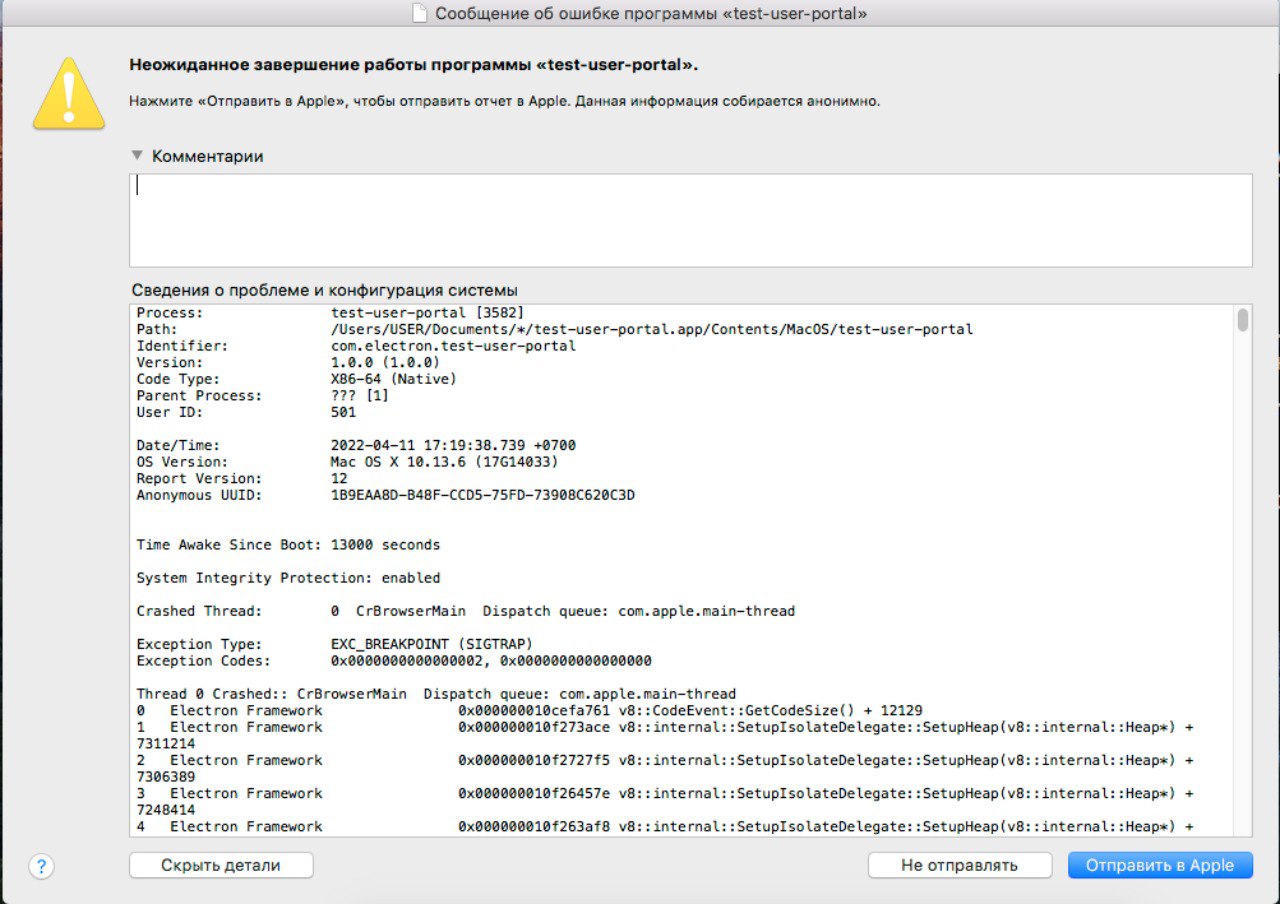Click stack frame address 0x000000010f263af8
Screen dimensions: 1280x904
click(x=534, y=826)
